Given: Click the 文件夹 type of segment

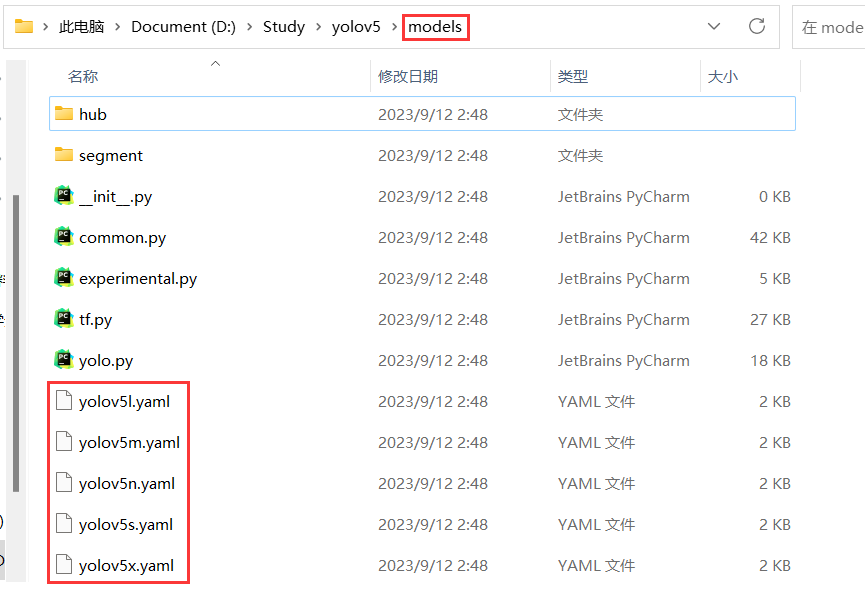Looking at the screenshot, I should [x=580, y=156].
